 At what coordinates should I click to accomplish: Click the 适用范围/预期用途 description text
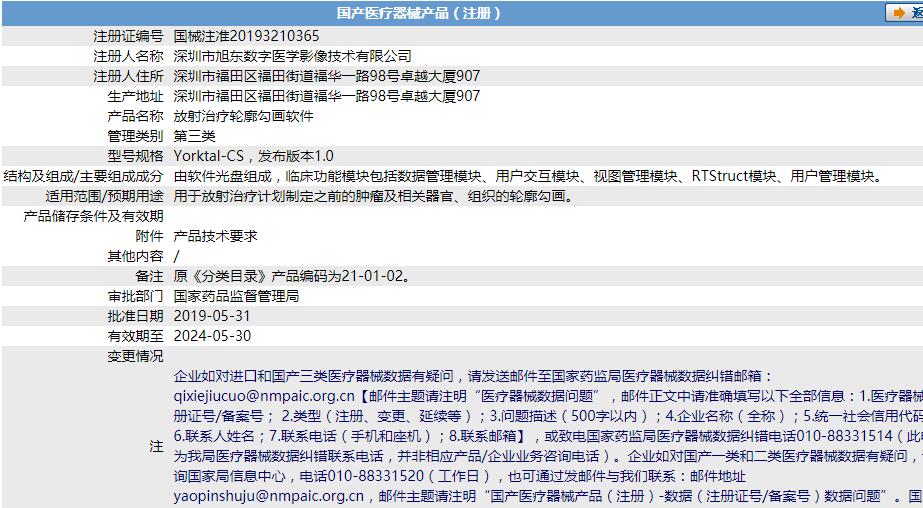[x=374, y=196]
